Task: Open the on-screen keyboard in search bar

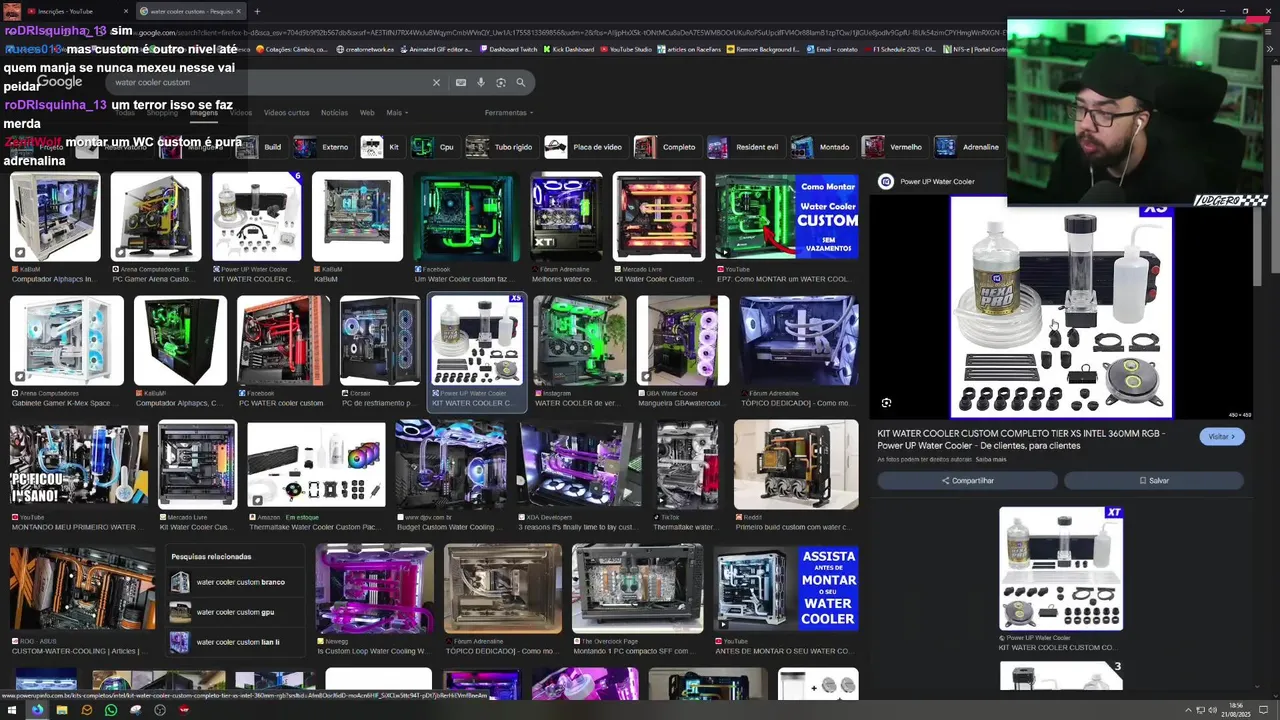Action: (461, 83)
